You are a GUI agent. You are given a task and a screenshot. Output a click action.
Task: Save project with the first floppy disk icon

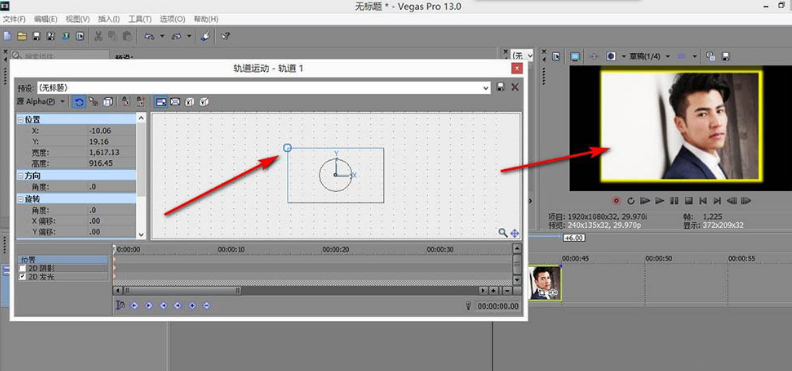(x=36, y=36)
